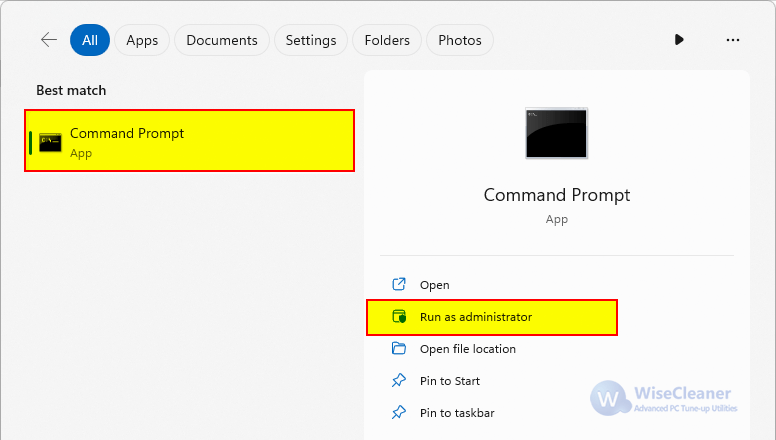Show more filters with play arrow
This screenshot has width=776, height=440.
(679, 40)
